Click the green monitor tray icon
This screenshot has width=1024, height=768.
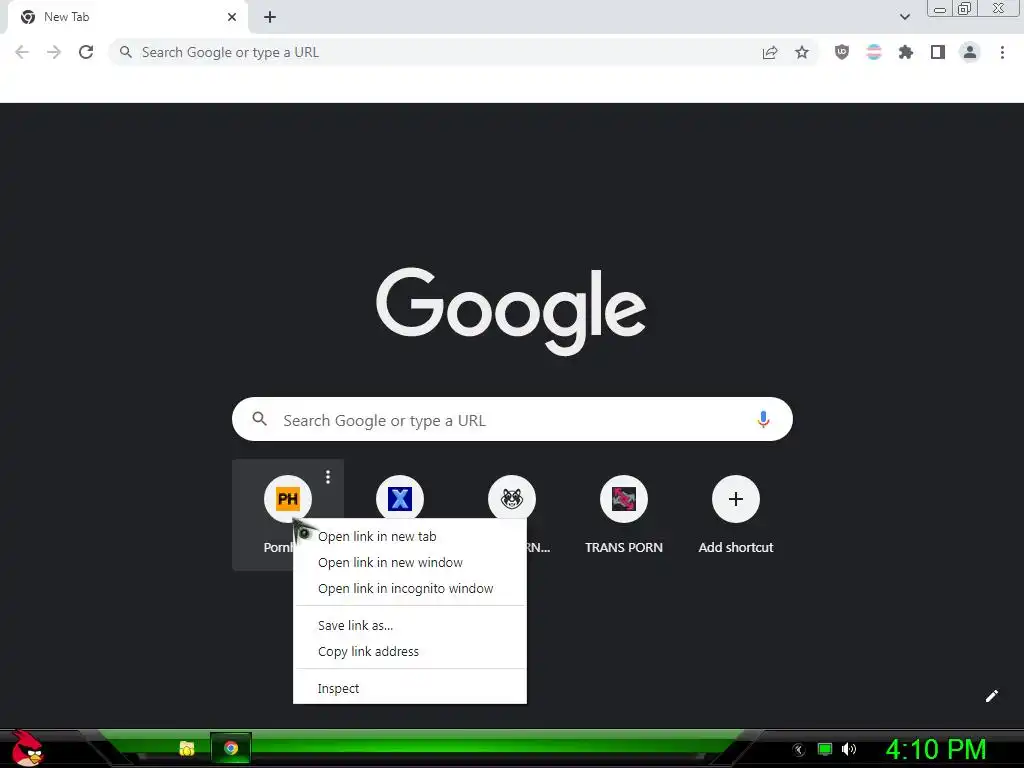(825, 749)
